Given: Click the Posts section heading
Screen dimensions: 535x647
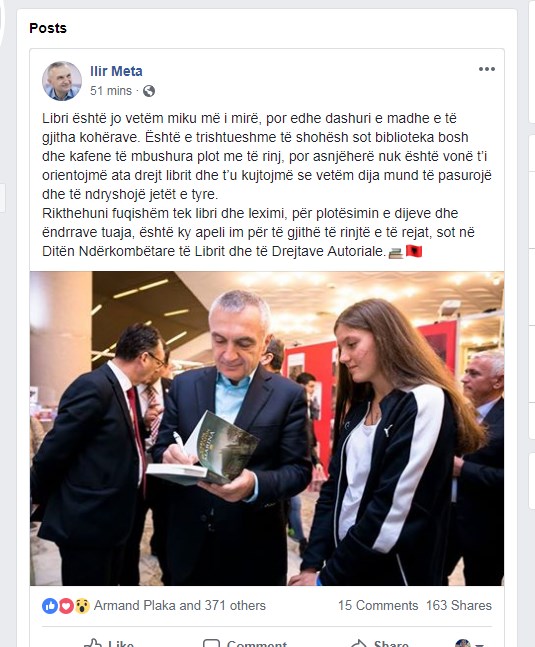Looking at the screenshot, I should click(48, 28).
